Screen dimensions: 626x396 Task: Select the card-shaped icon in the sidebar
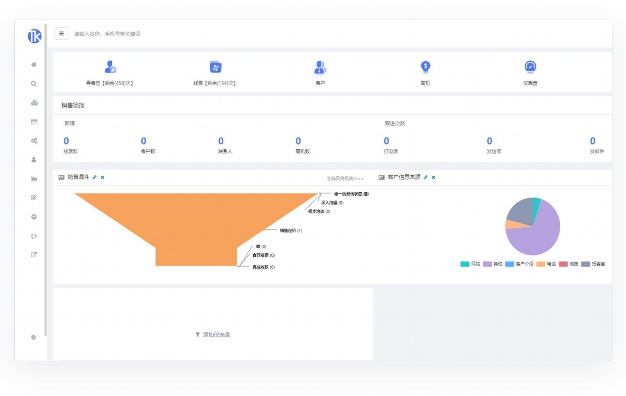point(34,121)
